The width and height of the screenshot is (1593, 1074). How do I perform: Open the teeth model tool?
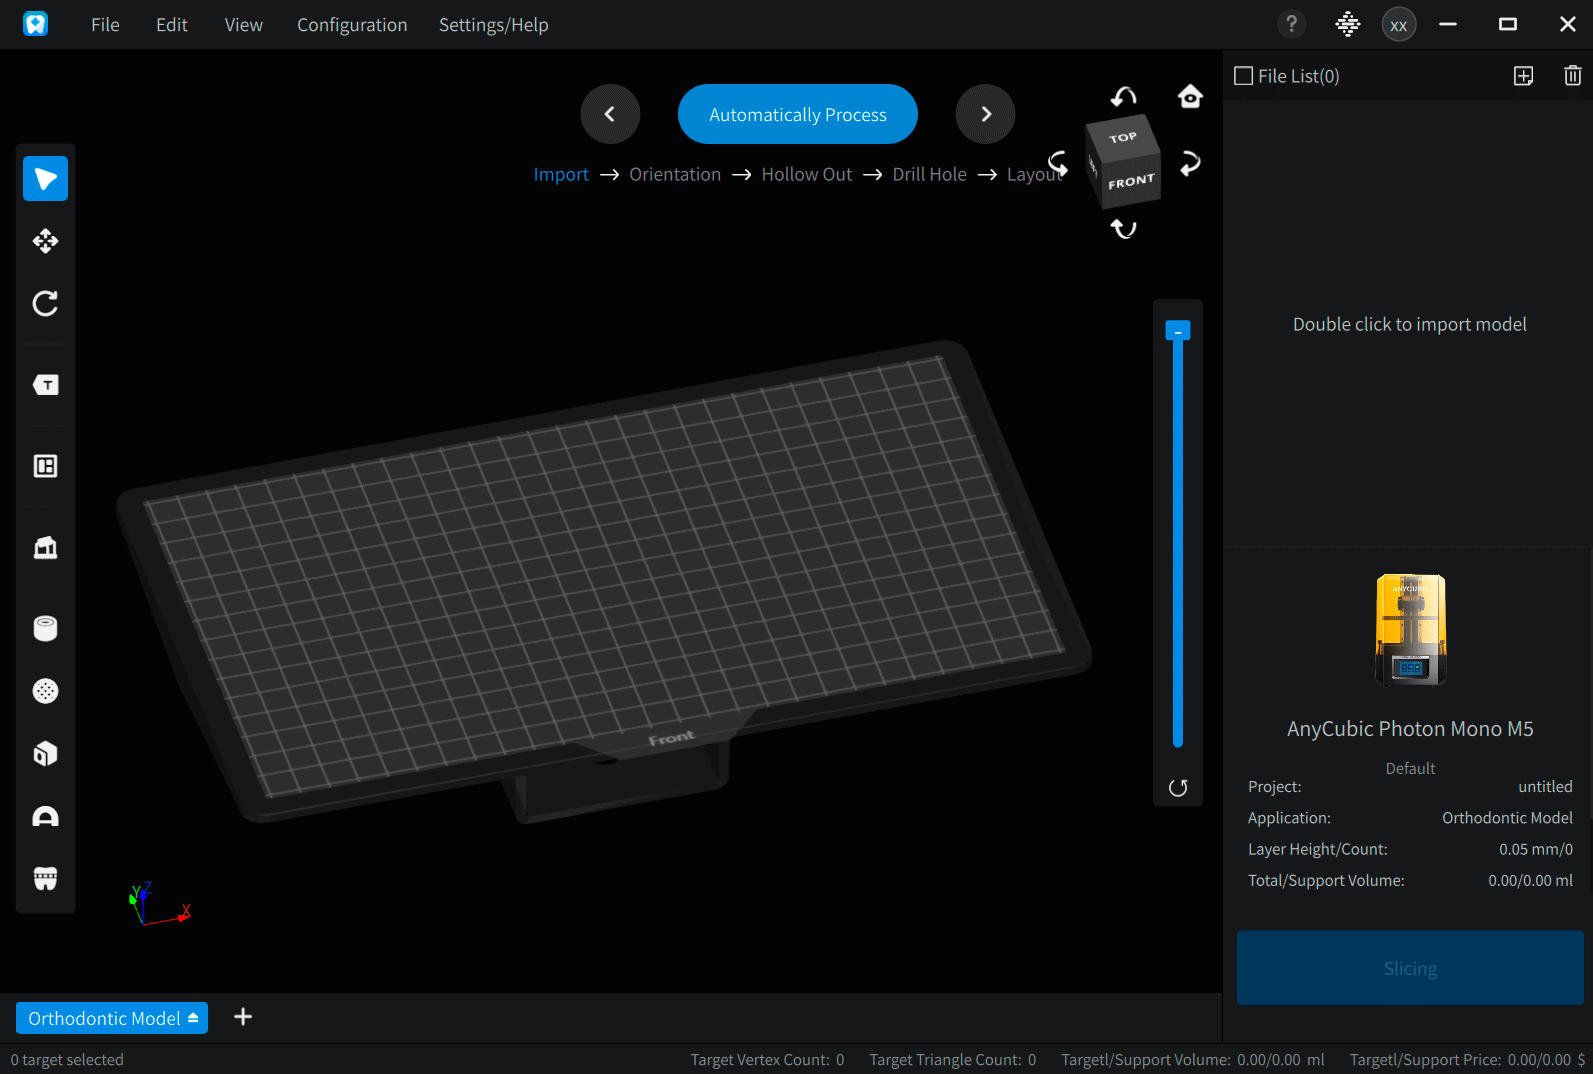point(45,878)
